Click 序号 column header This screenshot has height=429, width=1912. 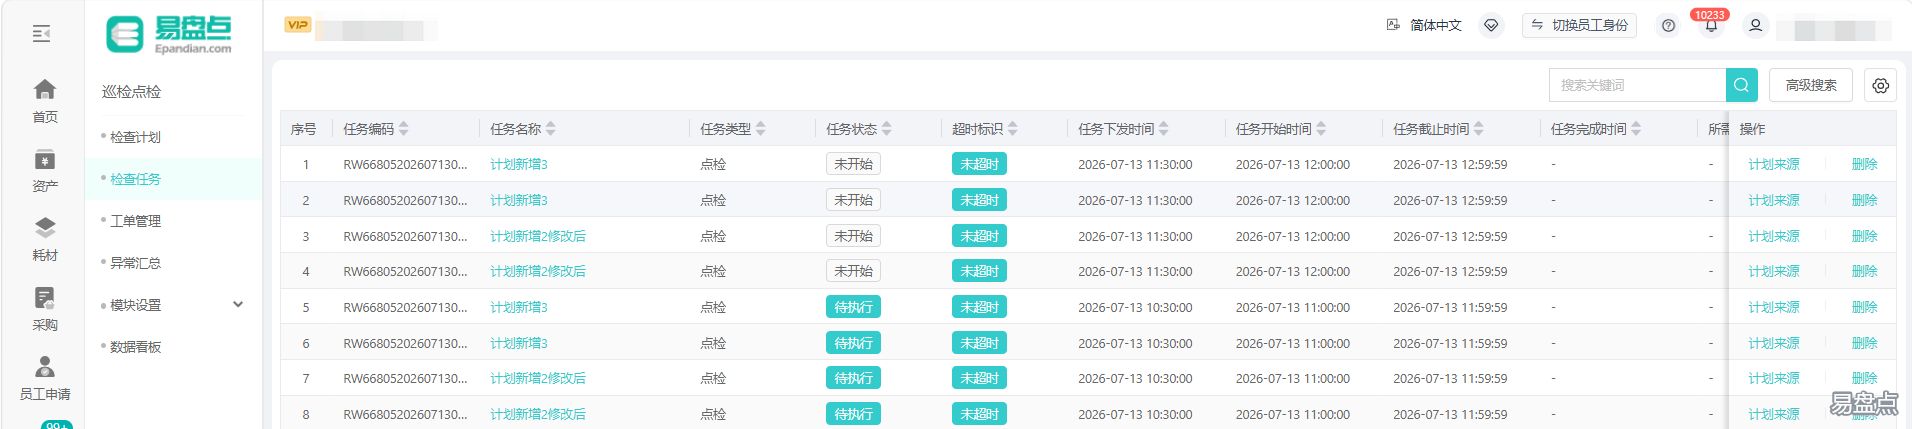click(x=303, y=129)
